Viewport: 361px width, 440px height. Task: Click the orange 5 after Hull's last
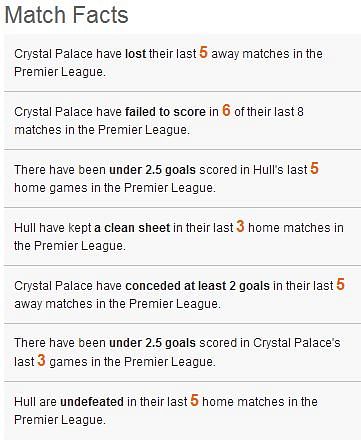[314, 168]
